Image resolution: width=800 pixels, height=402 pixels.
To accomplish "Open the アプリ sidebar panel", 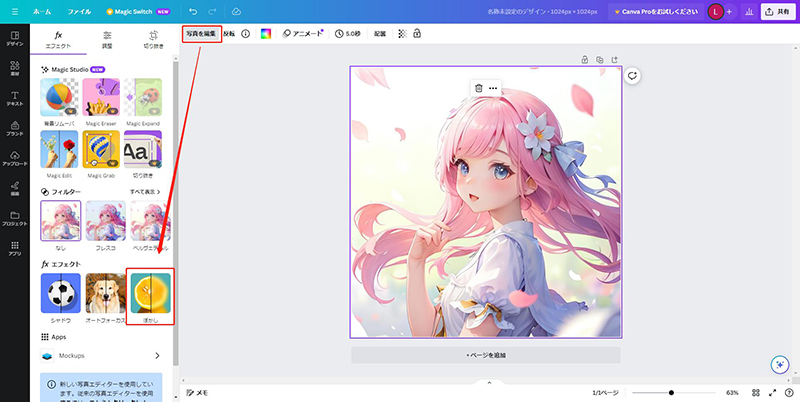I will [15, 248].
